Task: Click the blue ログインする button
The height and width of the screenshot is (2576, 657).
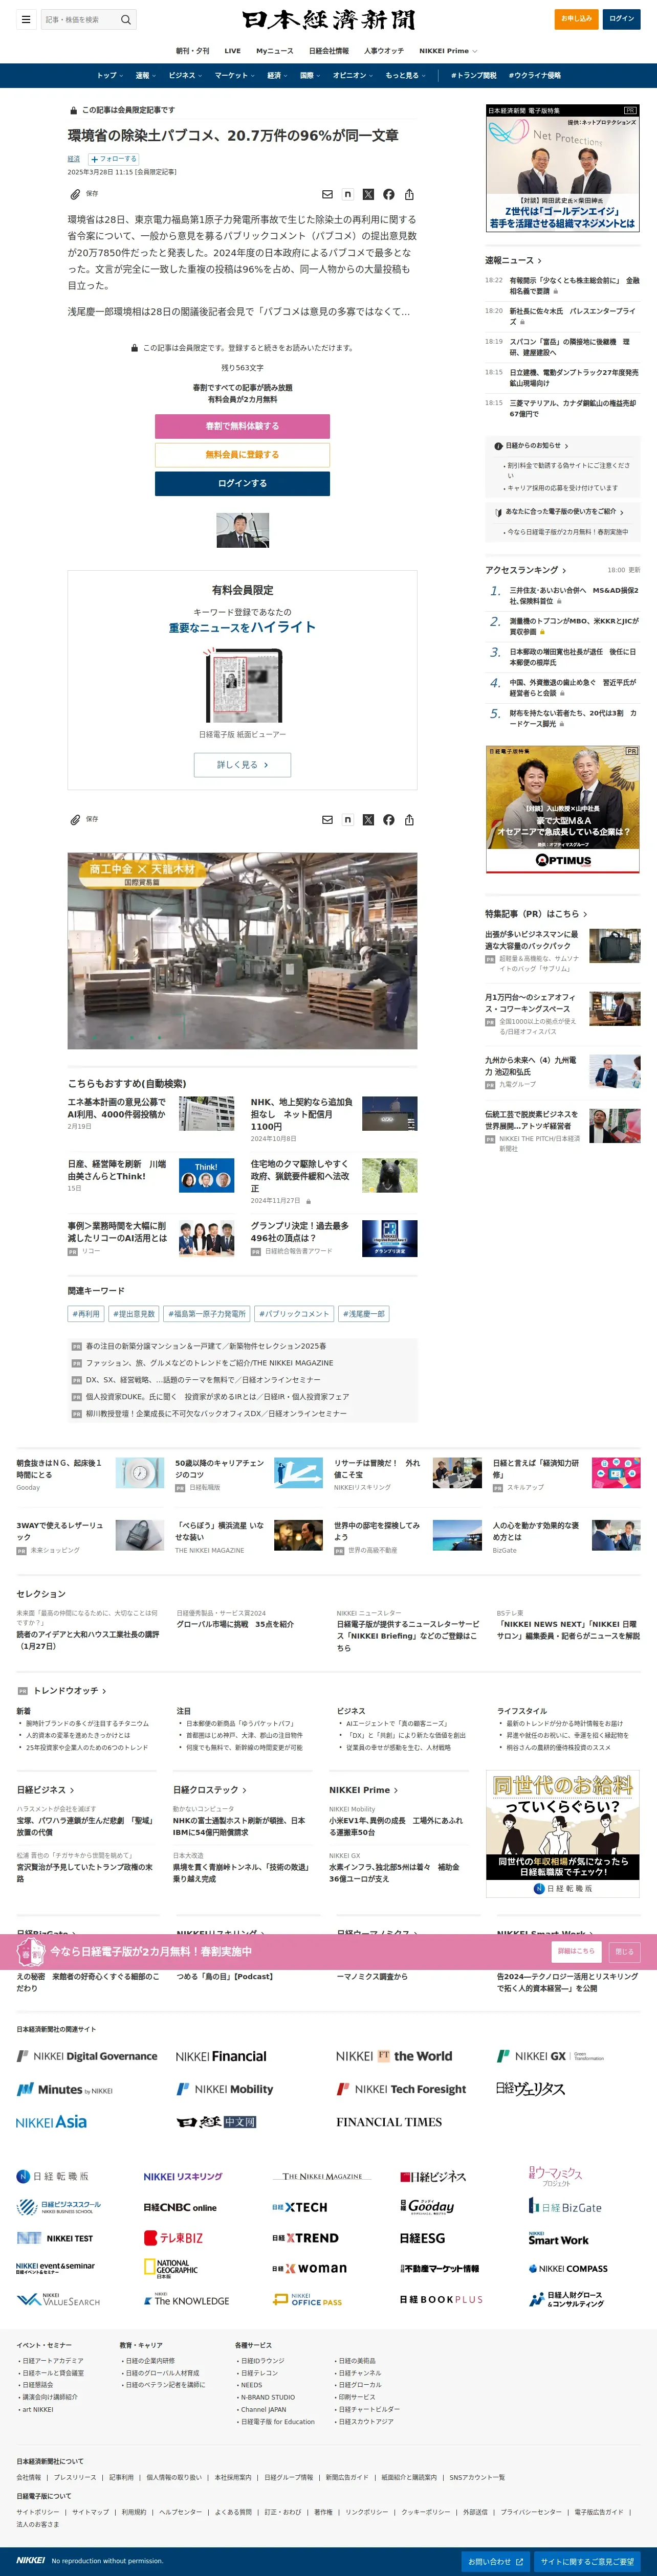Action: [x=242, y=483]
